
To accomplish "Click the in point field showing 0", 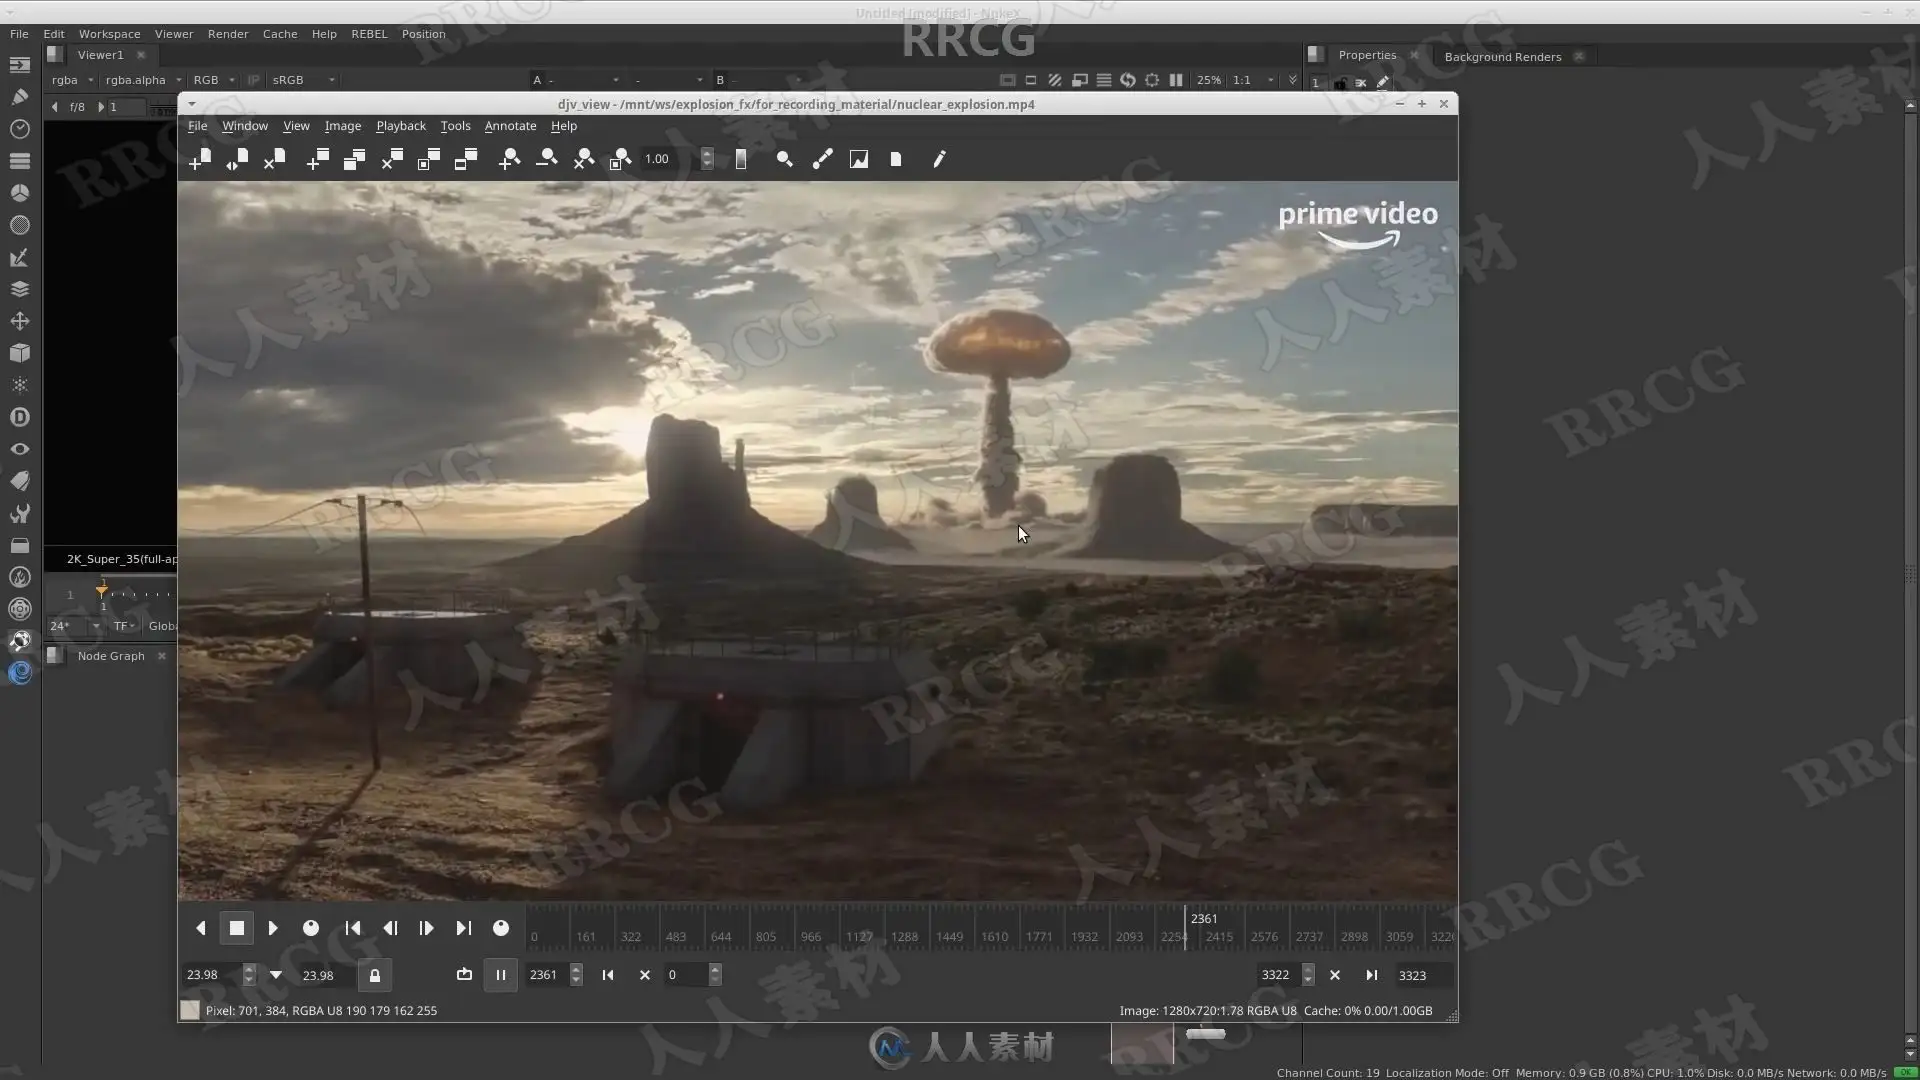I will [685, 975].
